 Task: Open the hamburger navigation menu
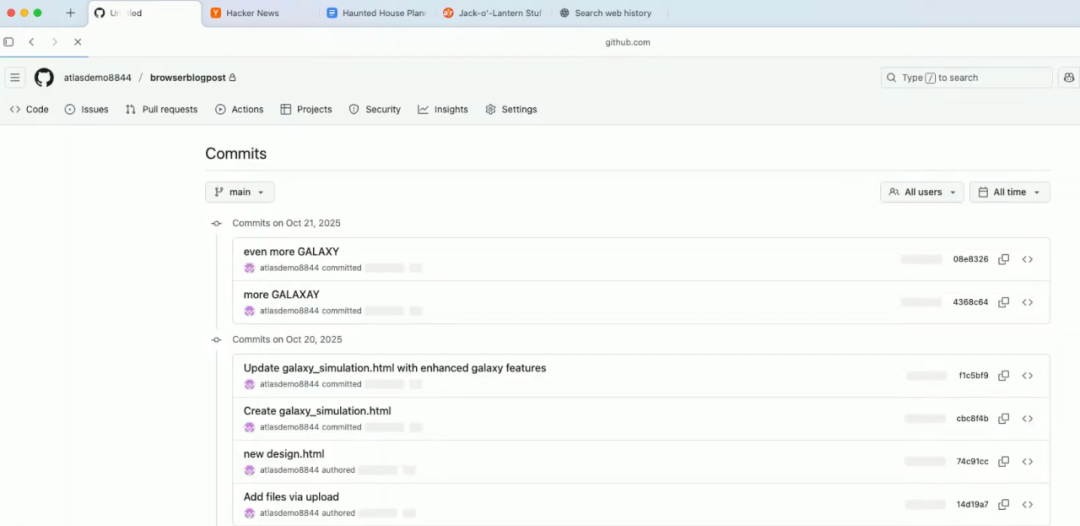tap(15, 77)
